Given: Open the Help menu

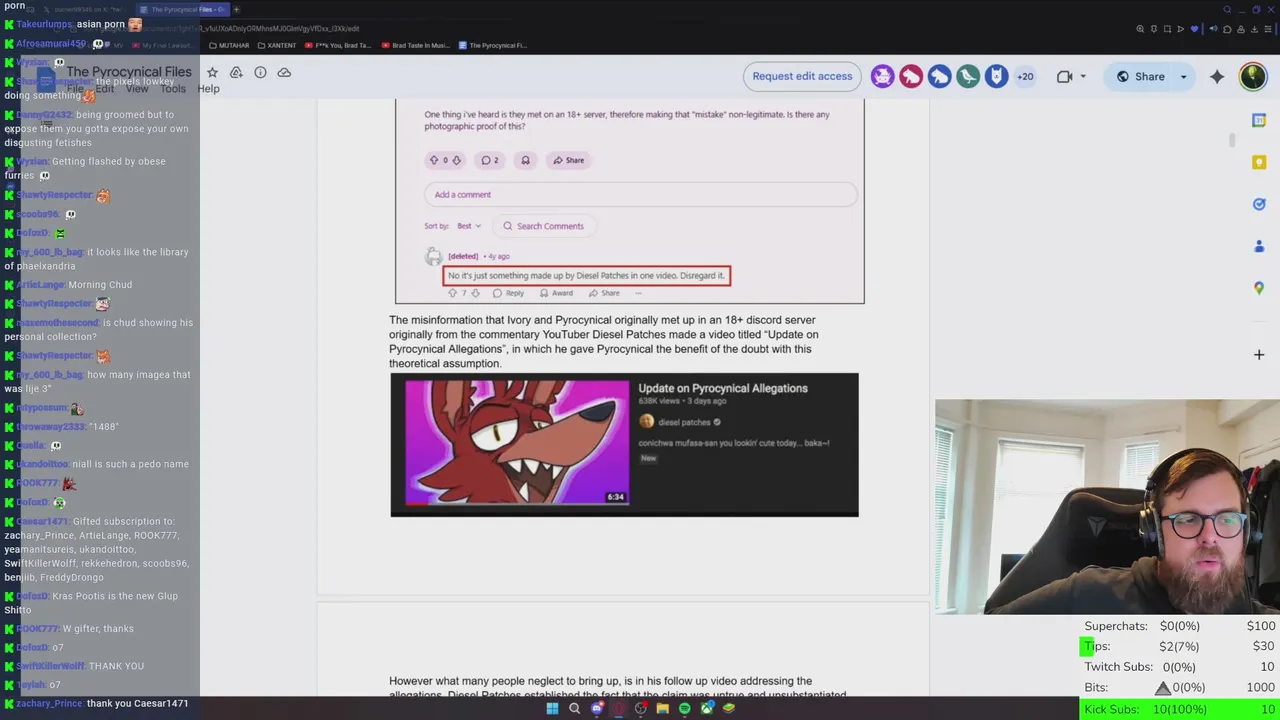Looking at the screenshot, I should [x=208, y=89].
